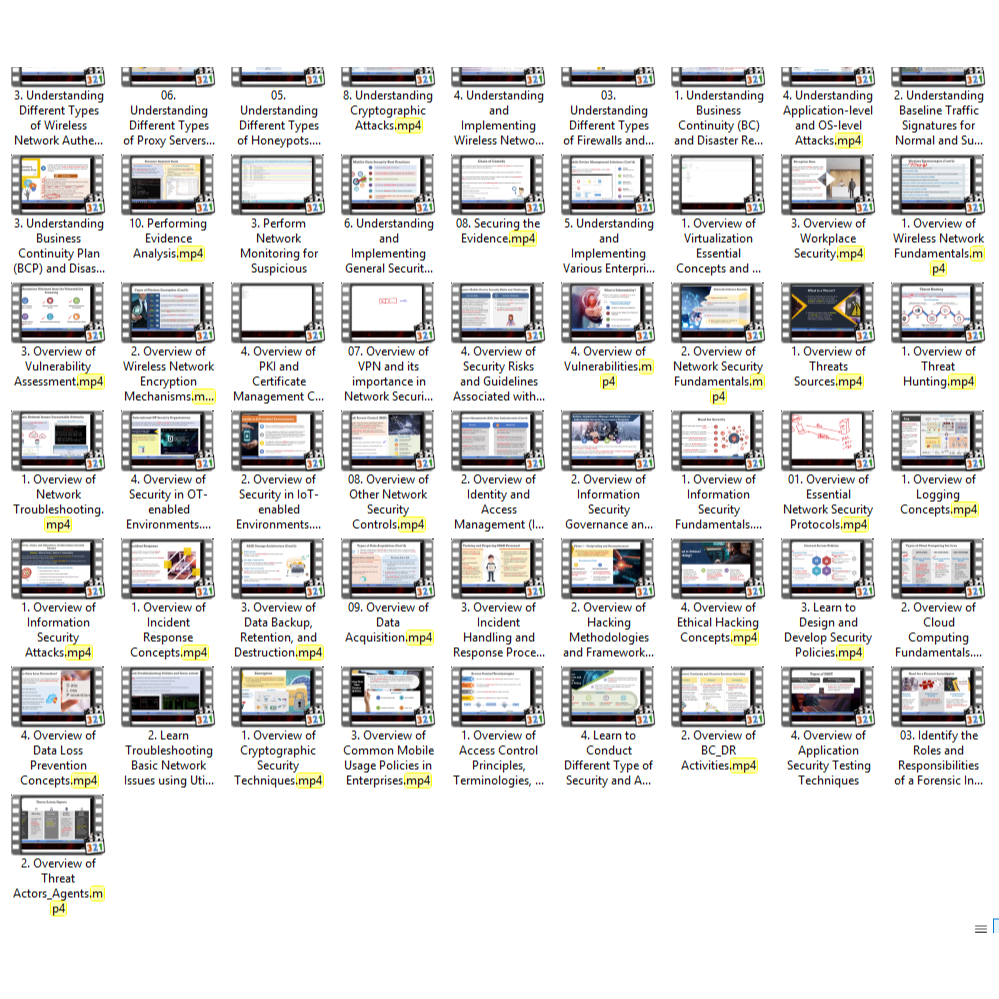Open thumbnail of '01. Overview of Essential Network Security Protocols.mp4'
This screenshot has height=999, width=999.
(828, 441)
